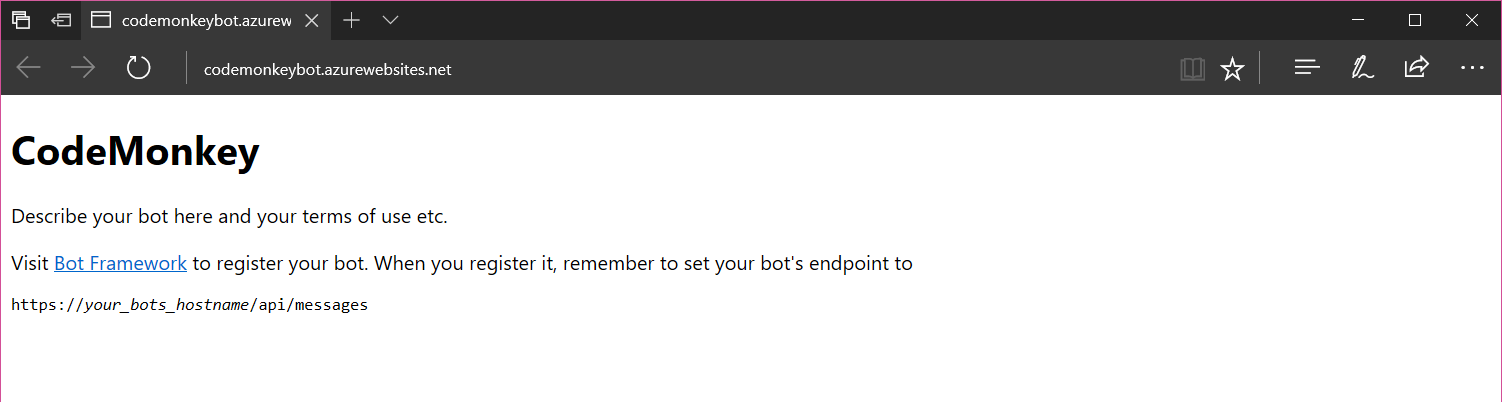
Task: Set these tabs aside
Action: [x=62, y=20]
